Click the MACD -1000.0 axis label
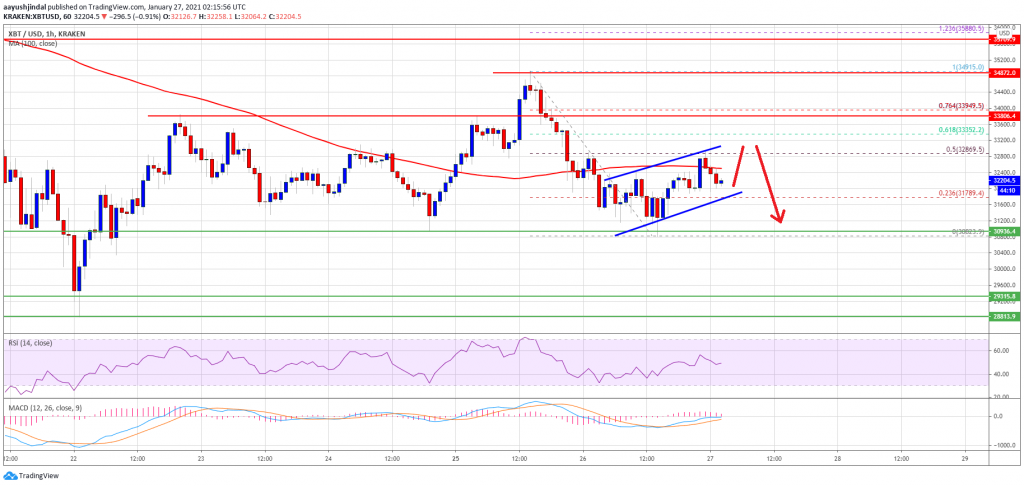1024x486 pixels. 1004,445
